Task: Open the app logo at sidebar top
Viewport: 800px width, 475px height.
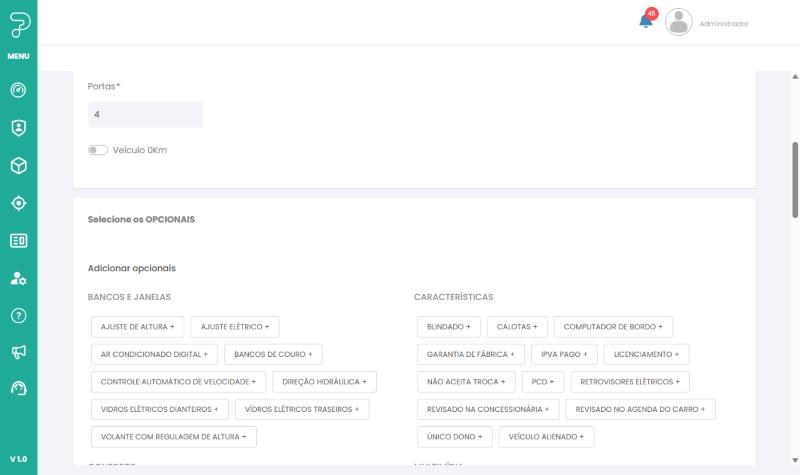Action: (x=19, y=24)
